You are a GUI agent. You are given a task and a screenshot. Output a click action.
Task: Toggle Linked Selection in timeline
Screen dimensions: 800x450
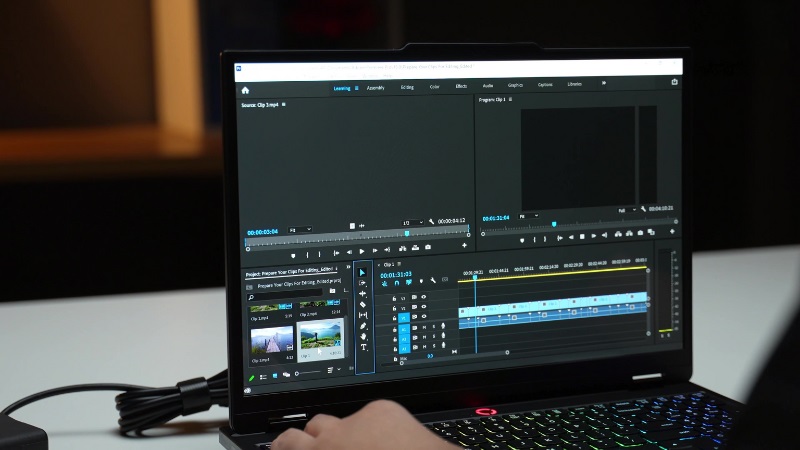pyautogui.click(x=409, y=282)
